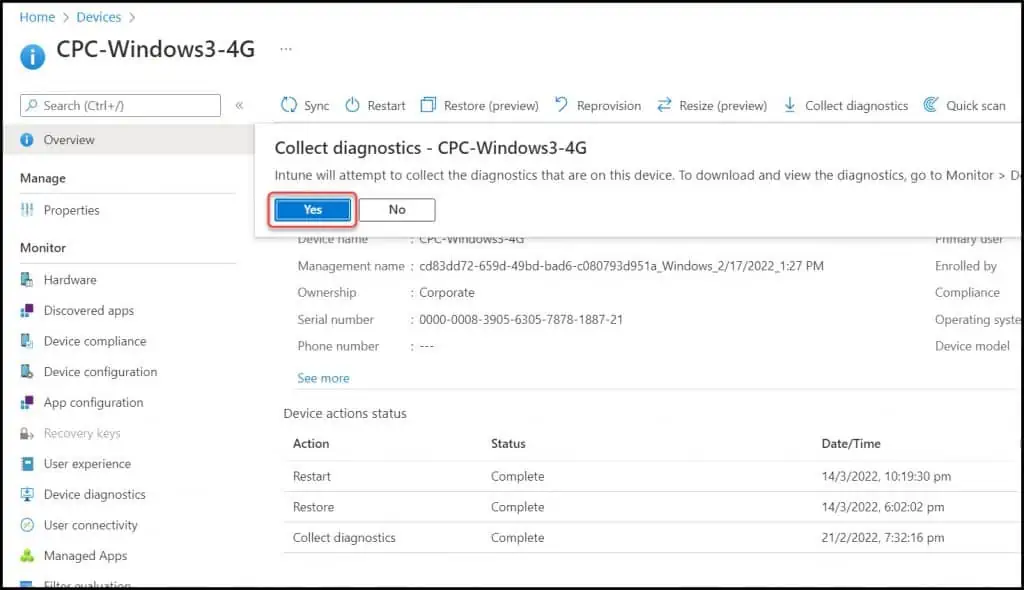The image size is (1024, 590).
Task: Click the Managed Apps icon
Action: (27, 556)
